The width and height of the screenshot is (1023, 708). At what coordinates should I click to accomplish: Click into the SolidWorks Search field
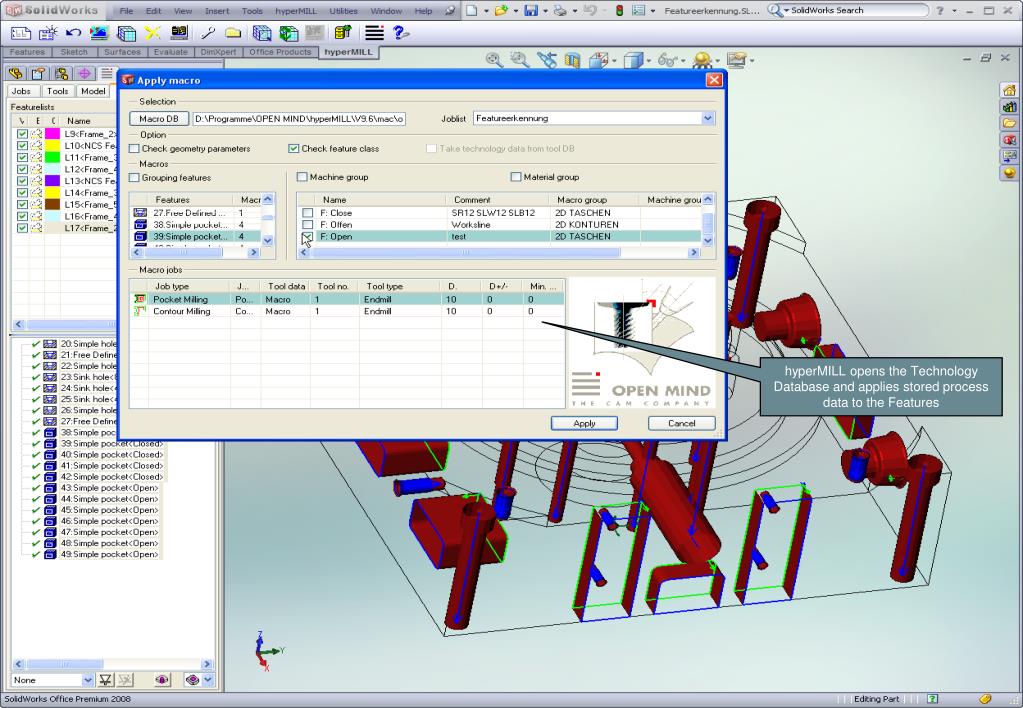(x=859, y=10)
